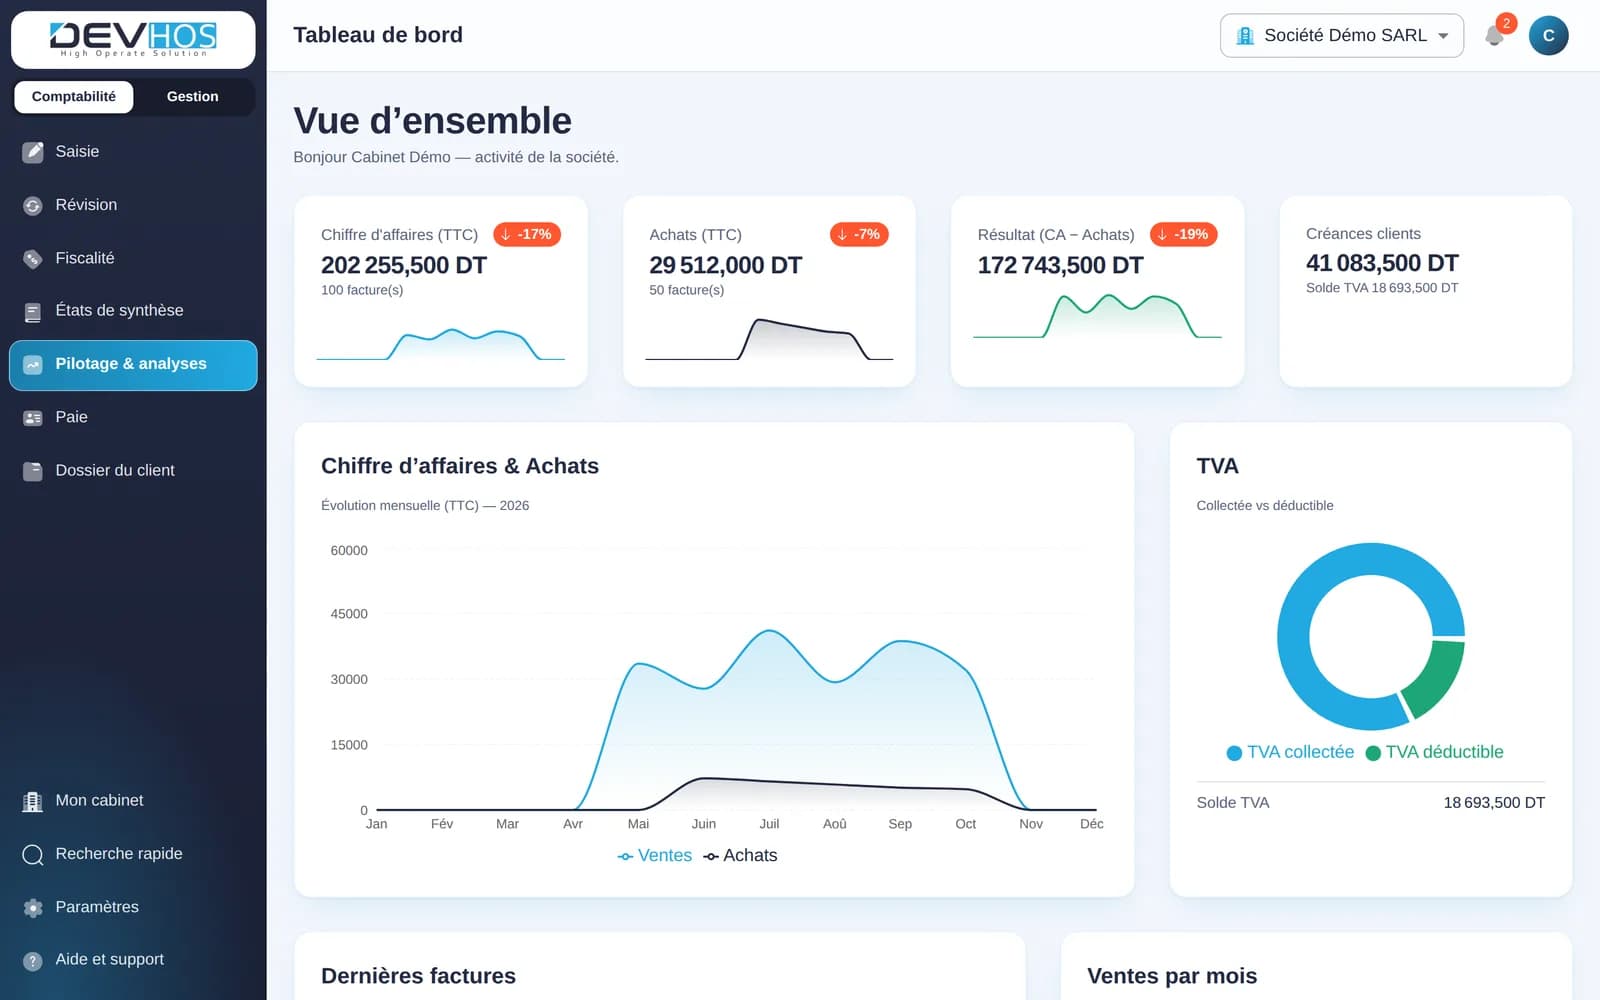
Task: Open Paramètres page
Action: (133, 907)
